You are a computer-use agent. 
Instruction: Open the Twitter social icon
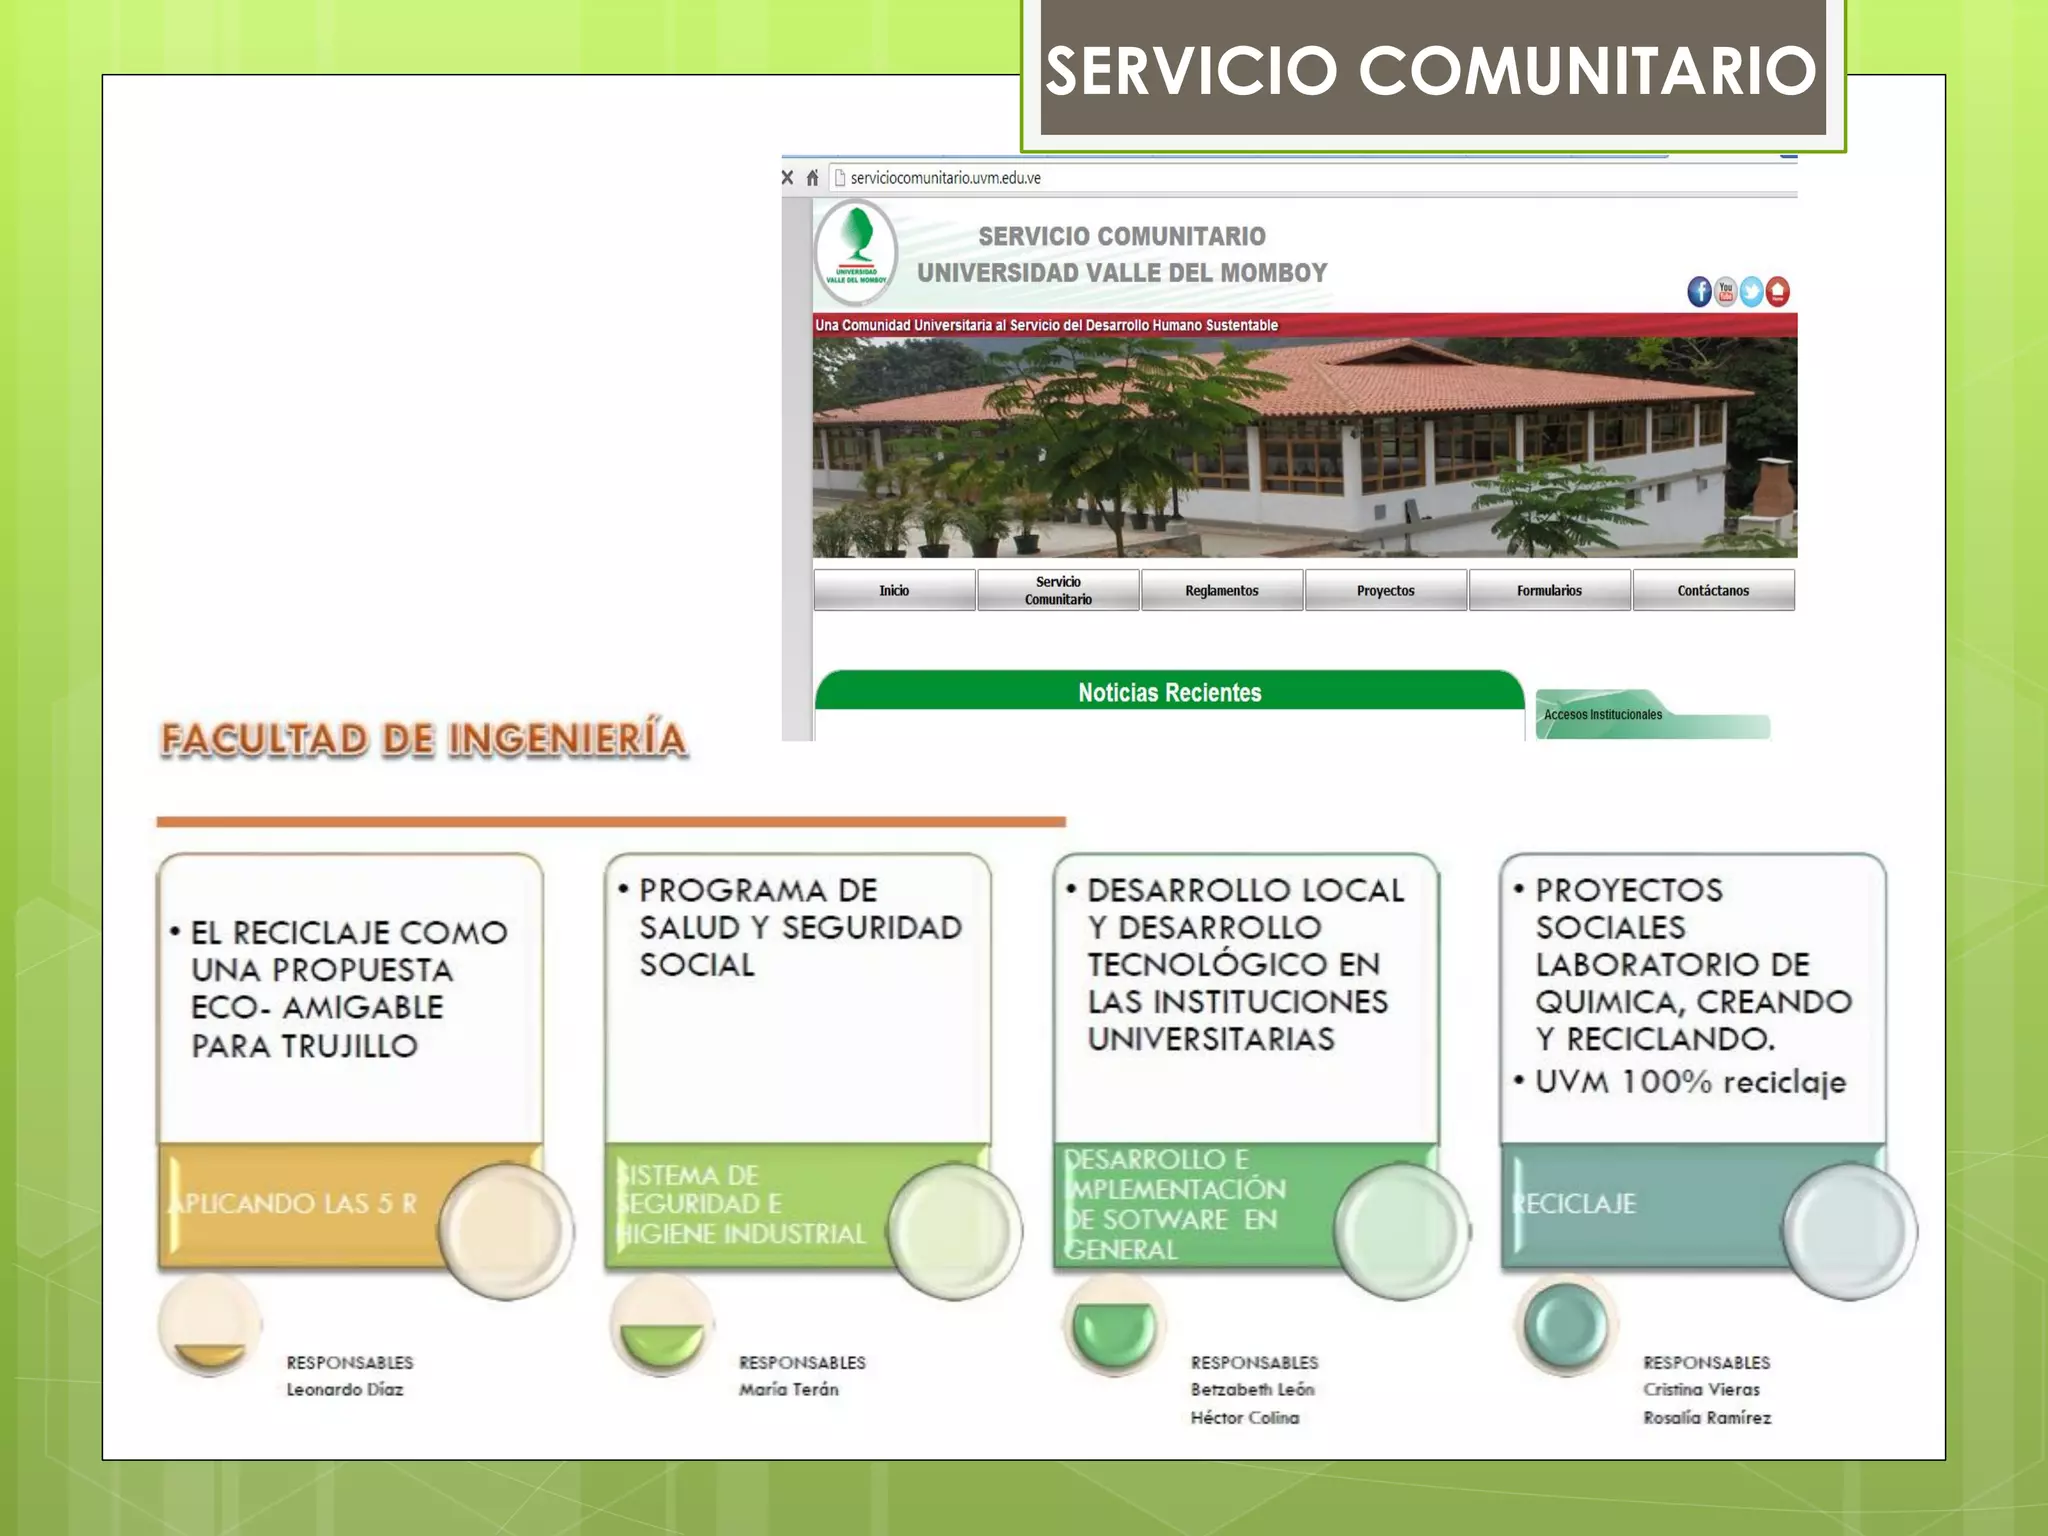pyautogui.click(x=1751, y=292)
